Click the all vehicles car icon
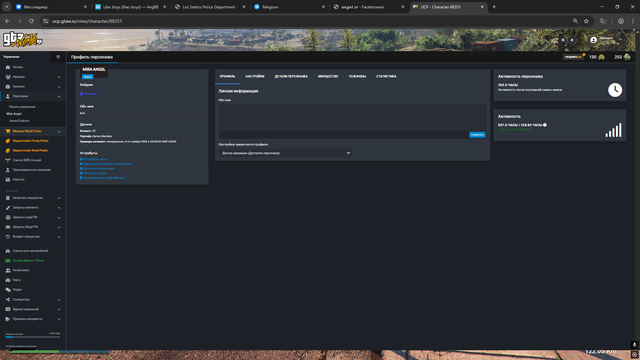This screenshot has width=640, height=360. pyautogui.click(x=8, y=251)
